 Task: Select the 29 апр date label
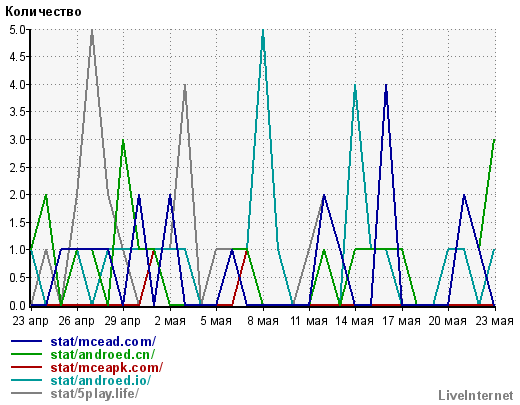pyautogui.click(x=122, y=321)
